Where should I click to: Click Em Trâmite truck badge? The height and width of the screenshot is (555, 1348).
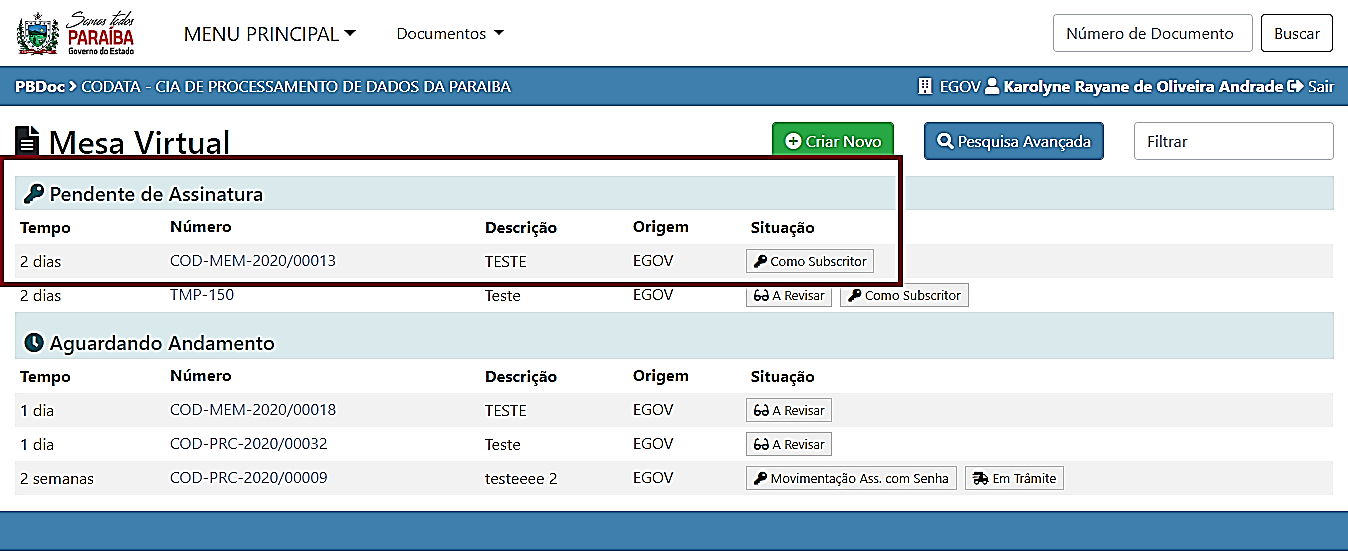(x=1014, y=478)
